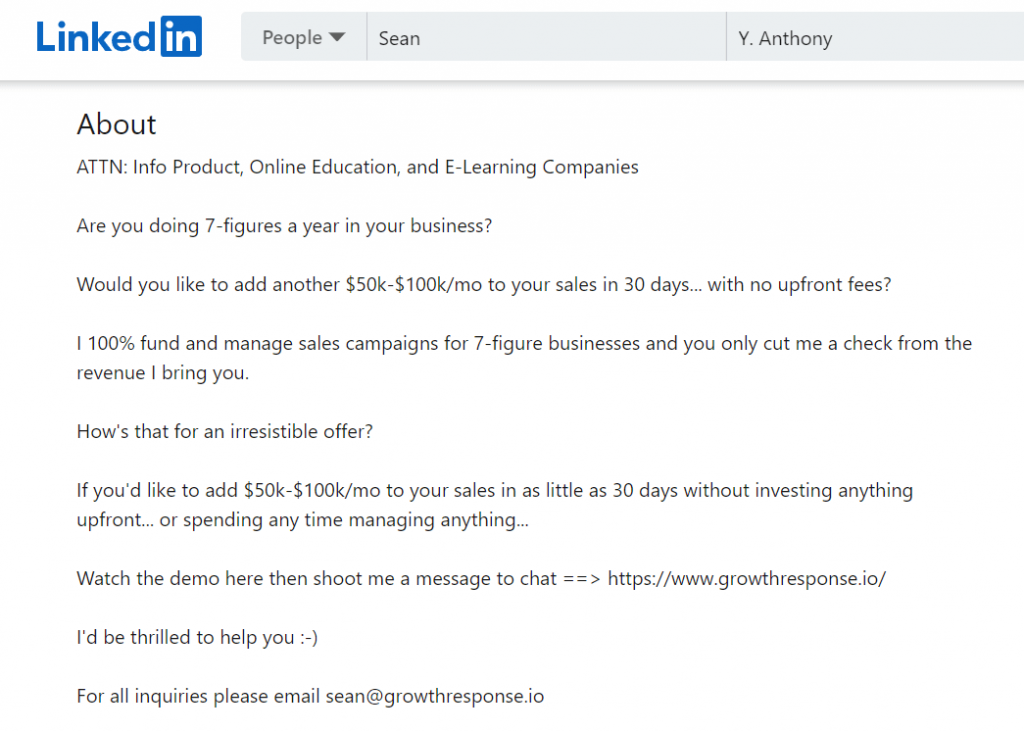Click the LinkedIn logo
This screenshot has width=1024, height=732.
[x=119, y=37]
